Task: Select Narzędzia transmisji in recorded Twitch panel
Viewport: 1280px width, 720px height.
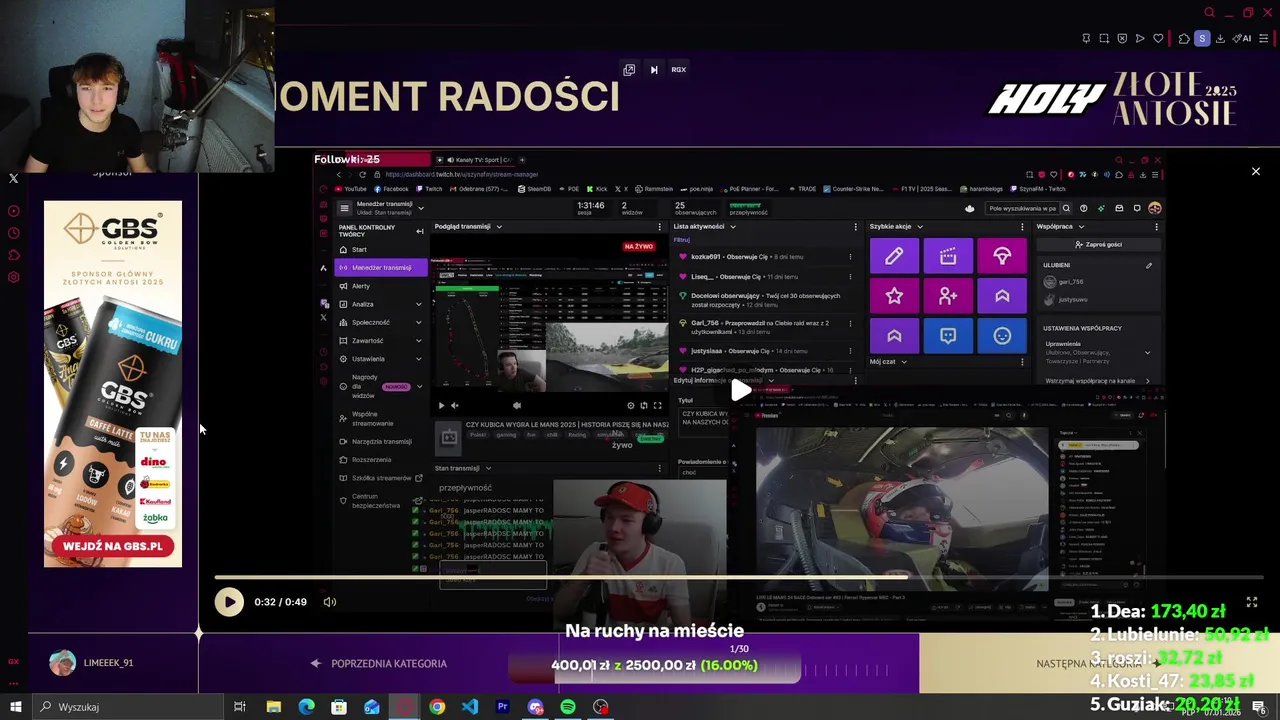Action: (x=381, y=441)
